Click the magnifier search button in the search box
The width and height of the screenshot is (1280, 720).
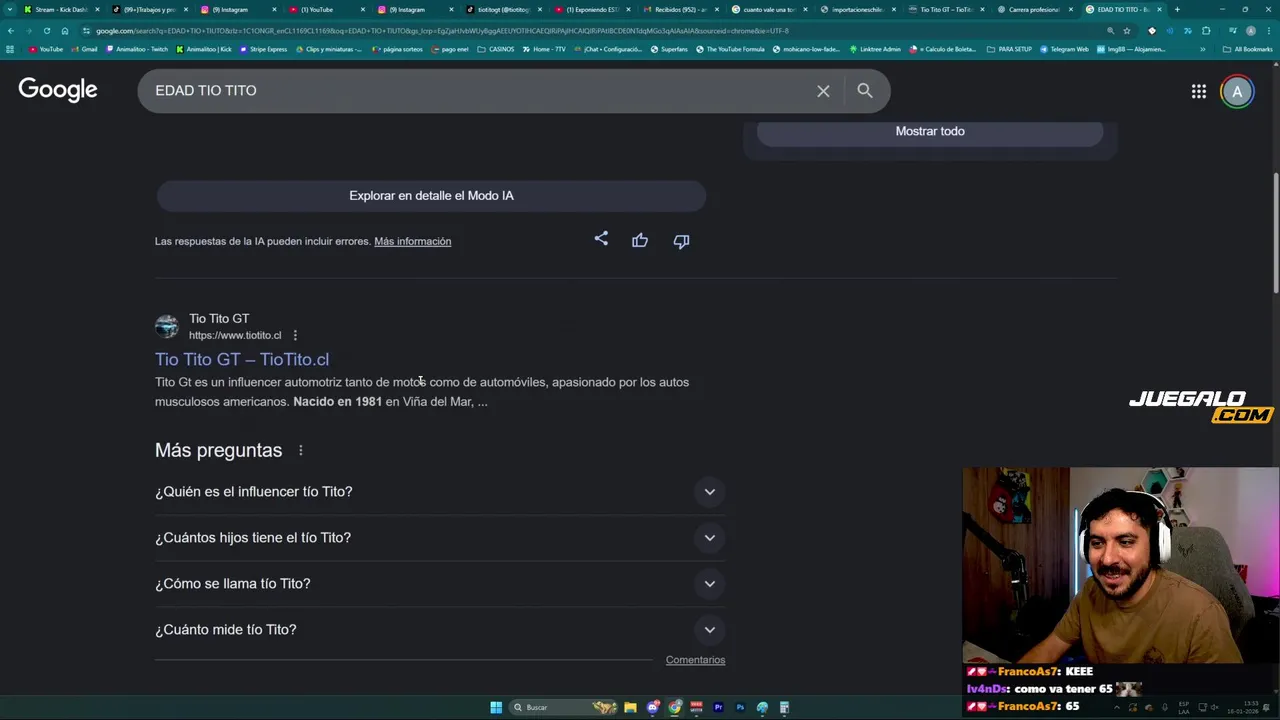pyautogui.click(x=865, y=91)
